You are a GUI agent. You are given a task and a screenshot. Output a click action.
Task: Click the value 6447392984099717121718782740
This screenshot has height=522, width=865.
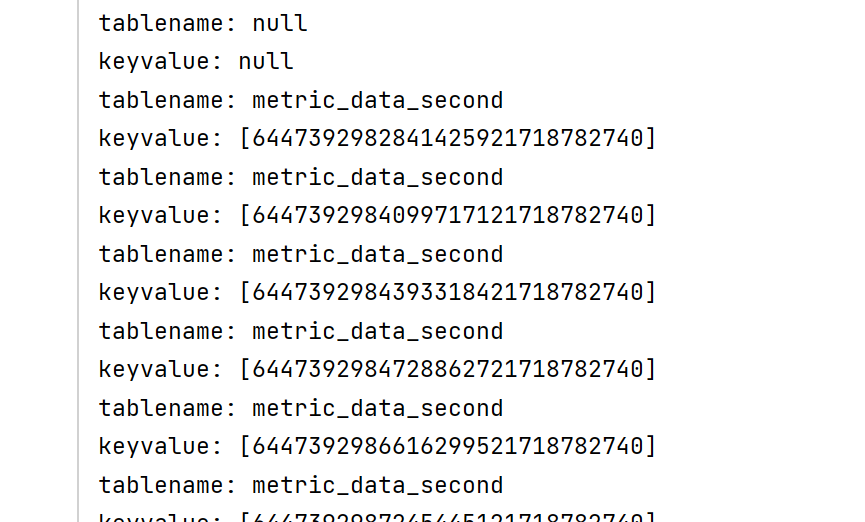(x=448, y=215)
